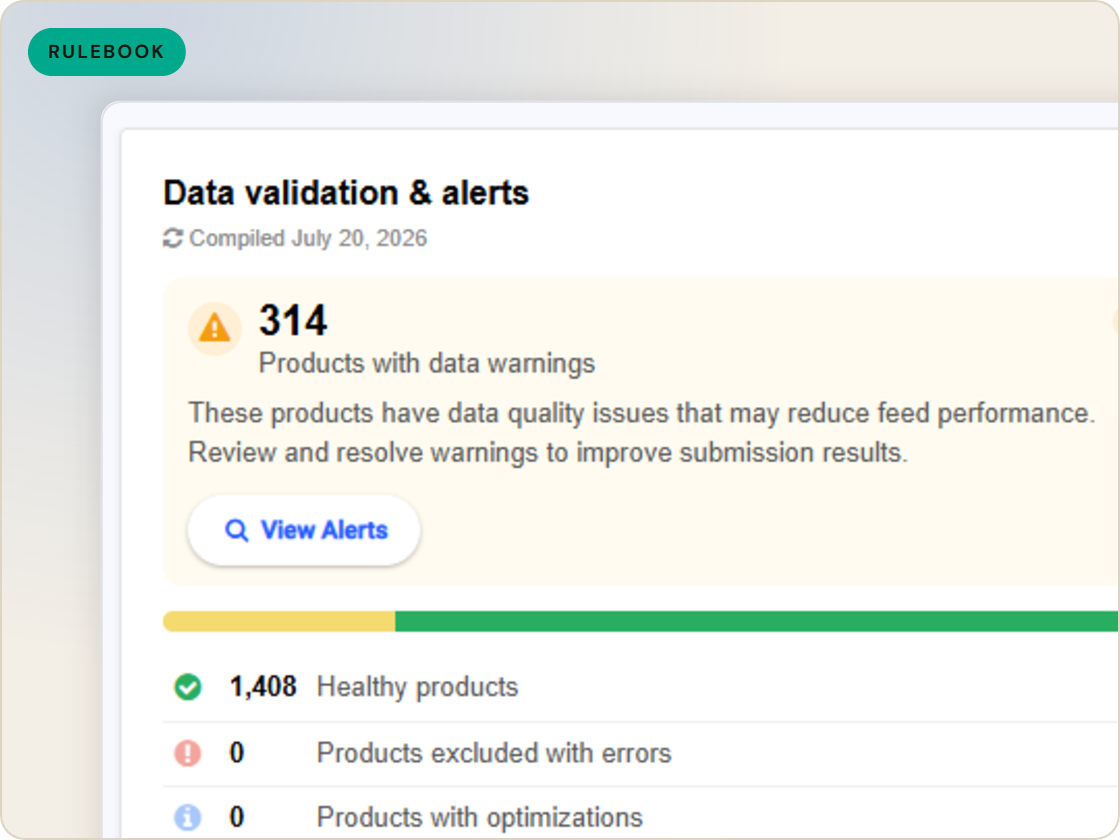Open Products with optimizations row
Image resolution: width=1120 pixels, height=840 pixels.
(x=641, y=814)
